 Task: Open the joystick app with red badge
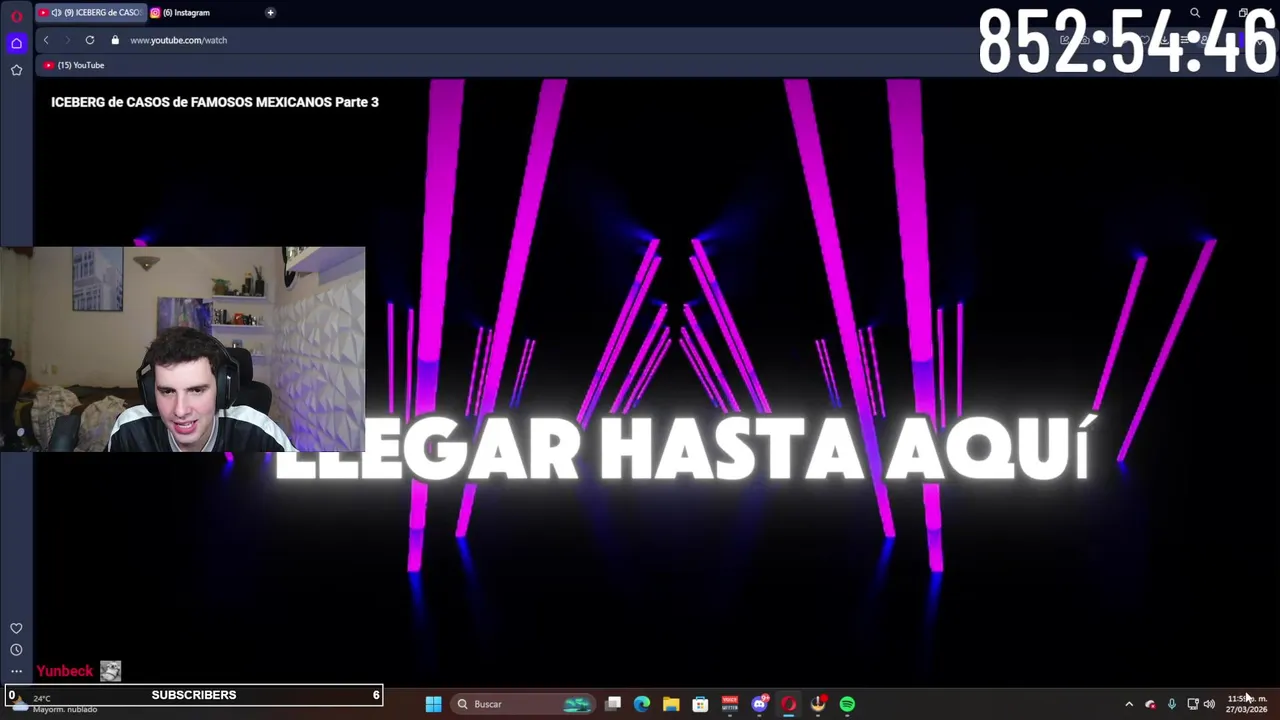click(818, 704)
